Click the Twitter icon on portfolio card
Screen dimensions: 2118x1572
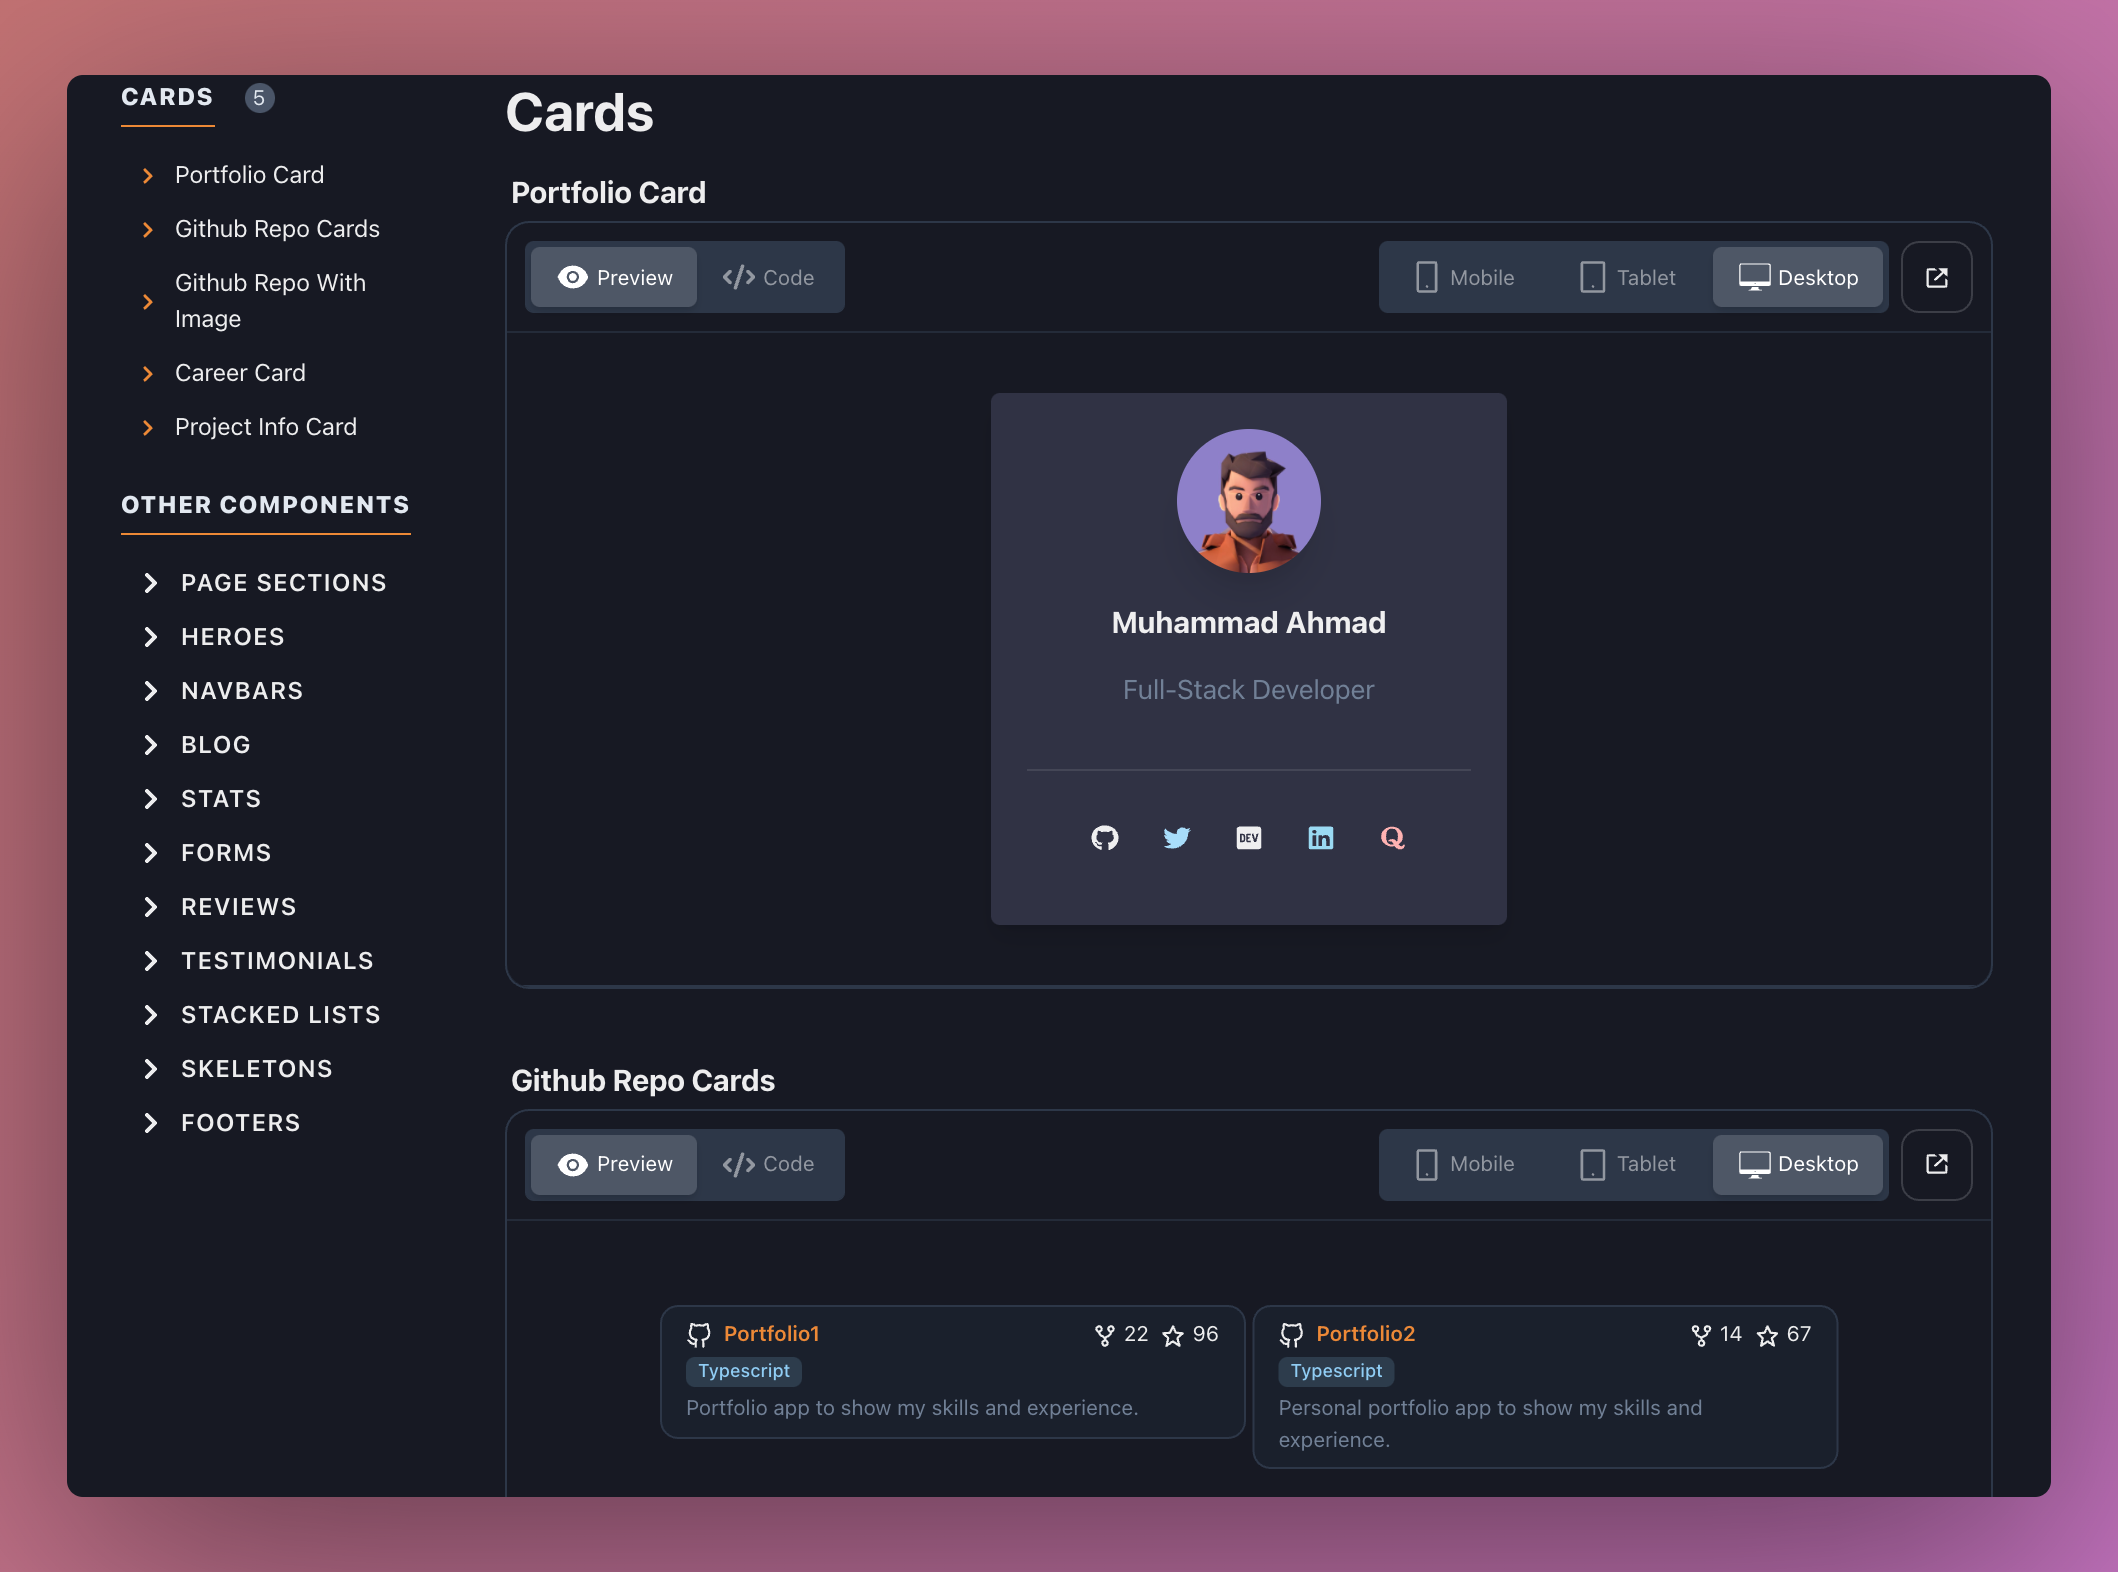point(1175,837)
